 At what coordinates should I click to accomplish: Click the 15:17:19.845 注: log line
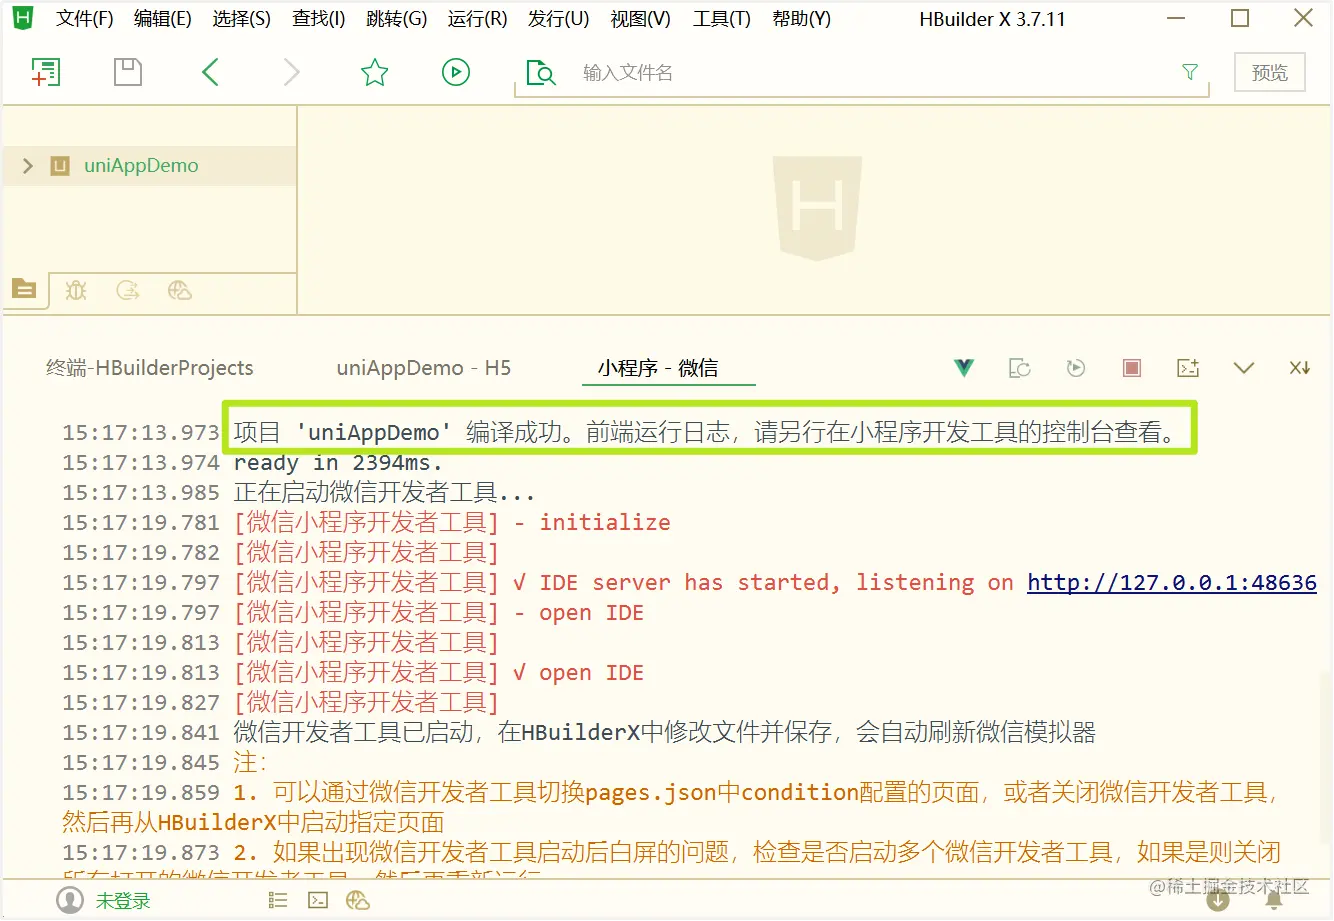click(165, 763)
